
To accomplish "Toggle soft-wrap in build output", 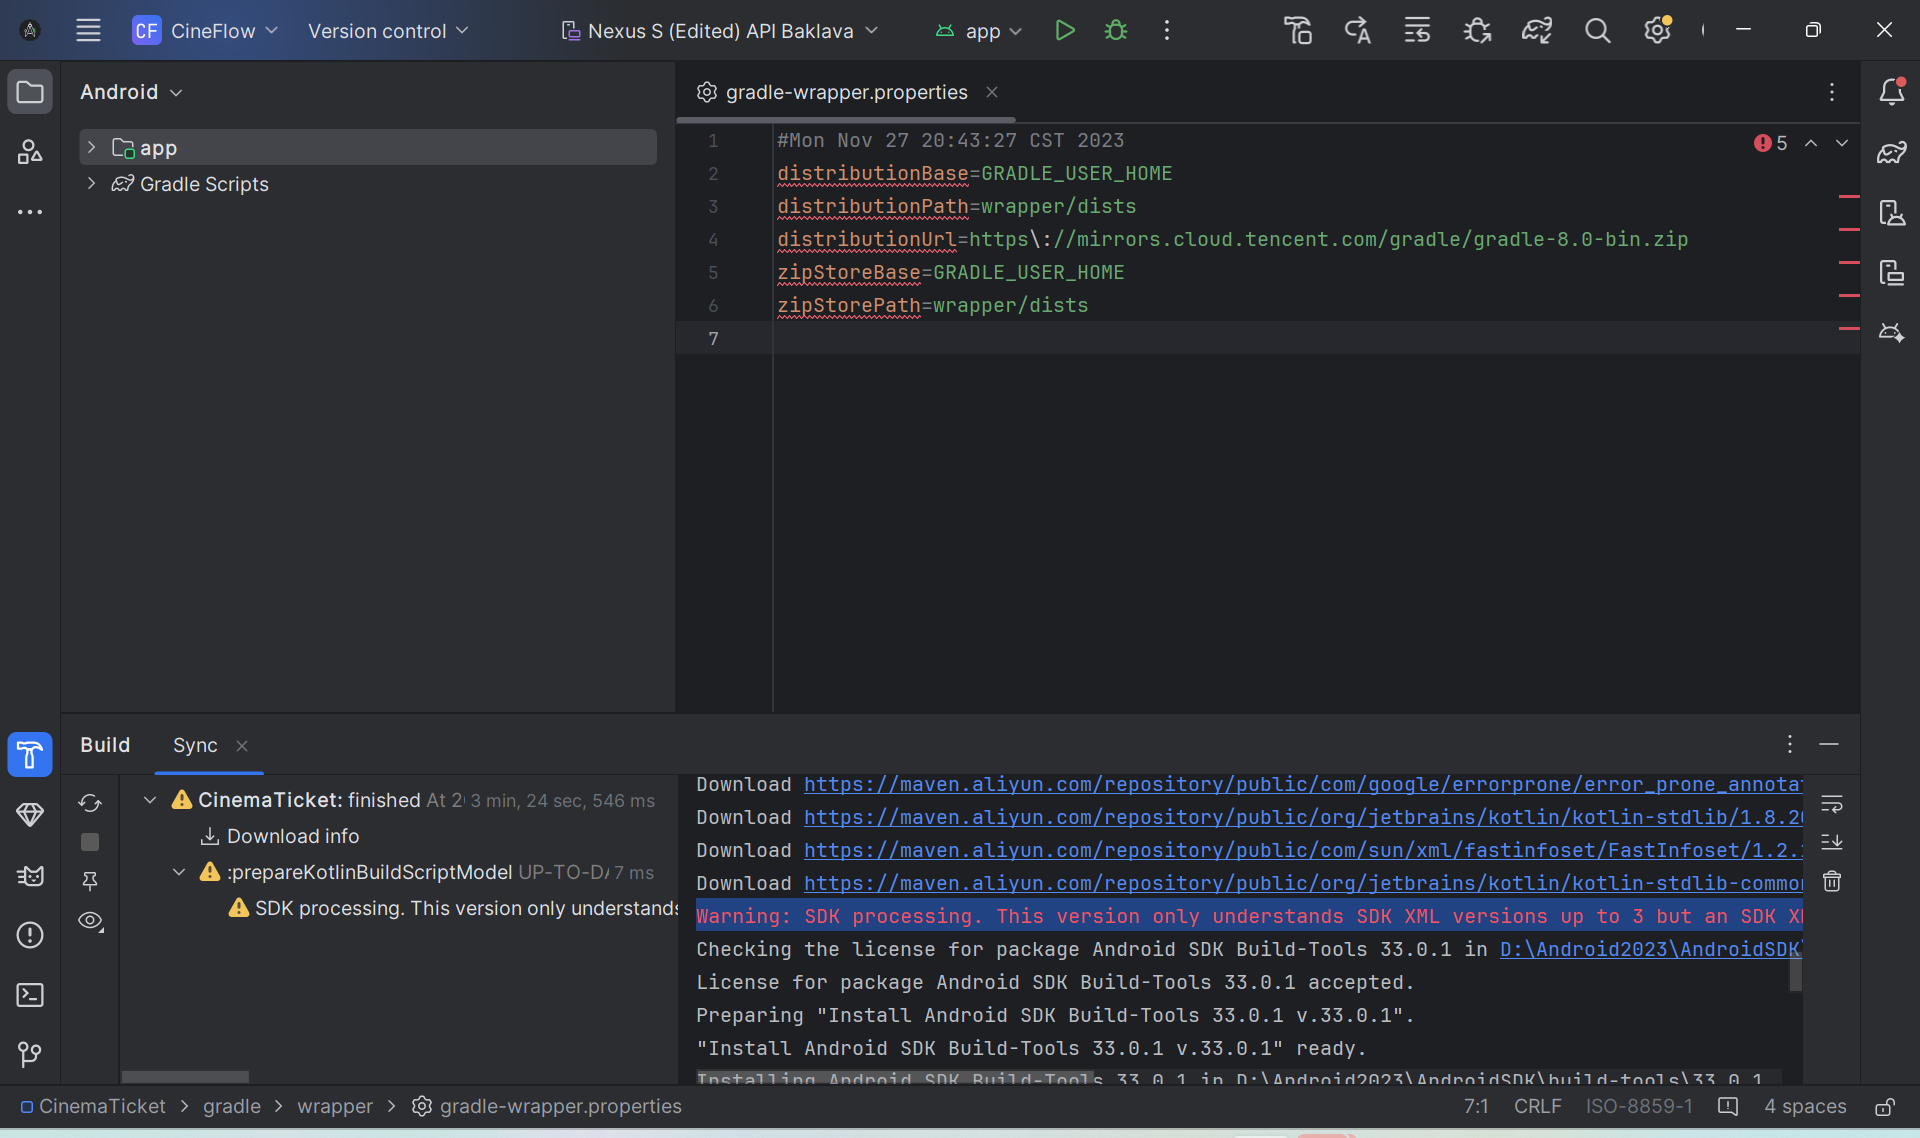I will coord(1831,804).
